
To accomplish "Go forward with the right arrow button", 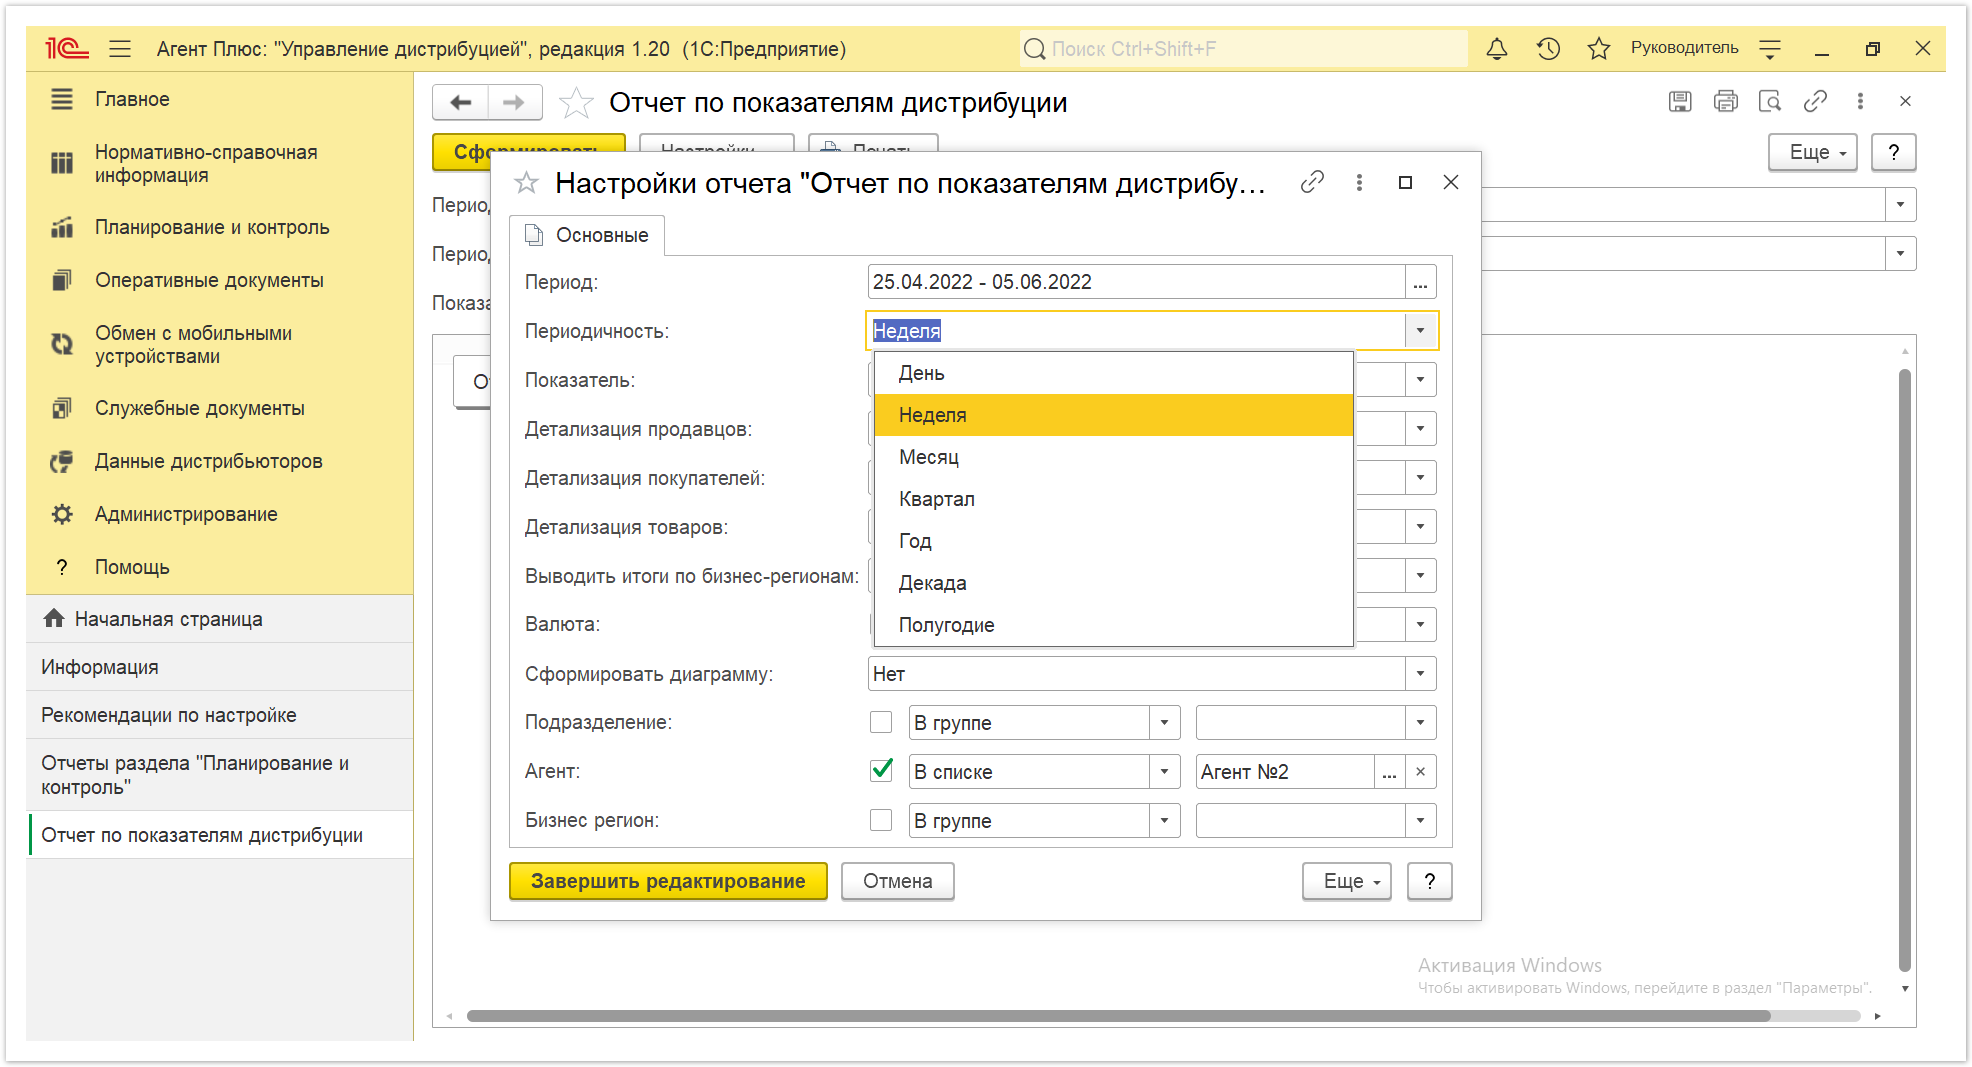I will (x=514, y=102).
